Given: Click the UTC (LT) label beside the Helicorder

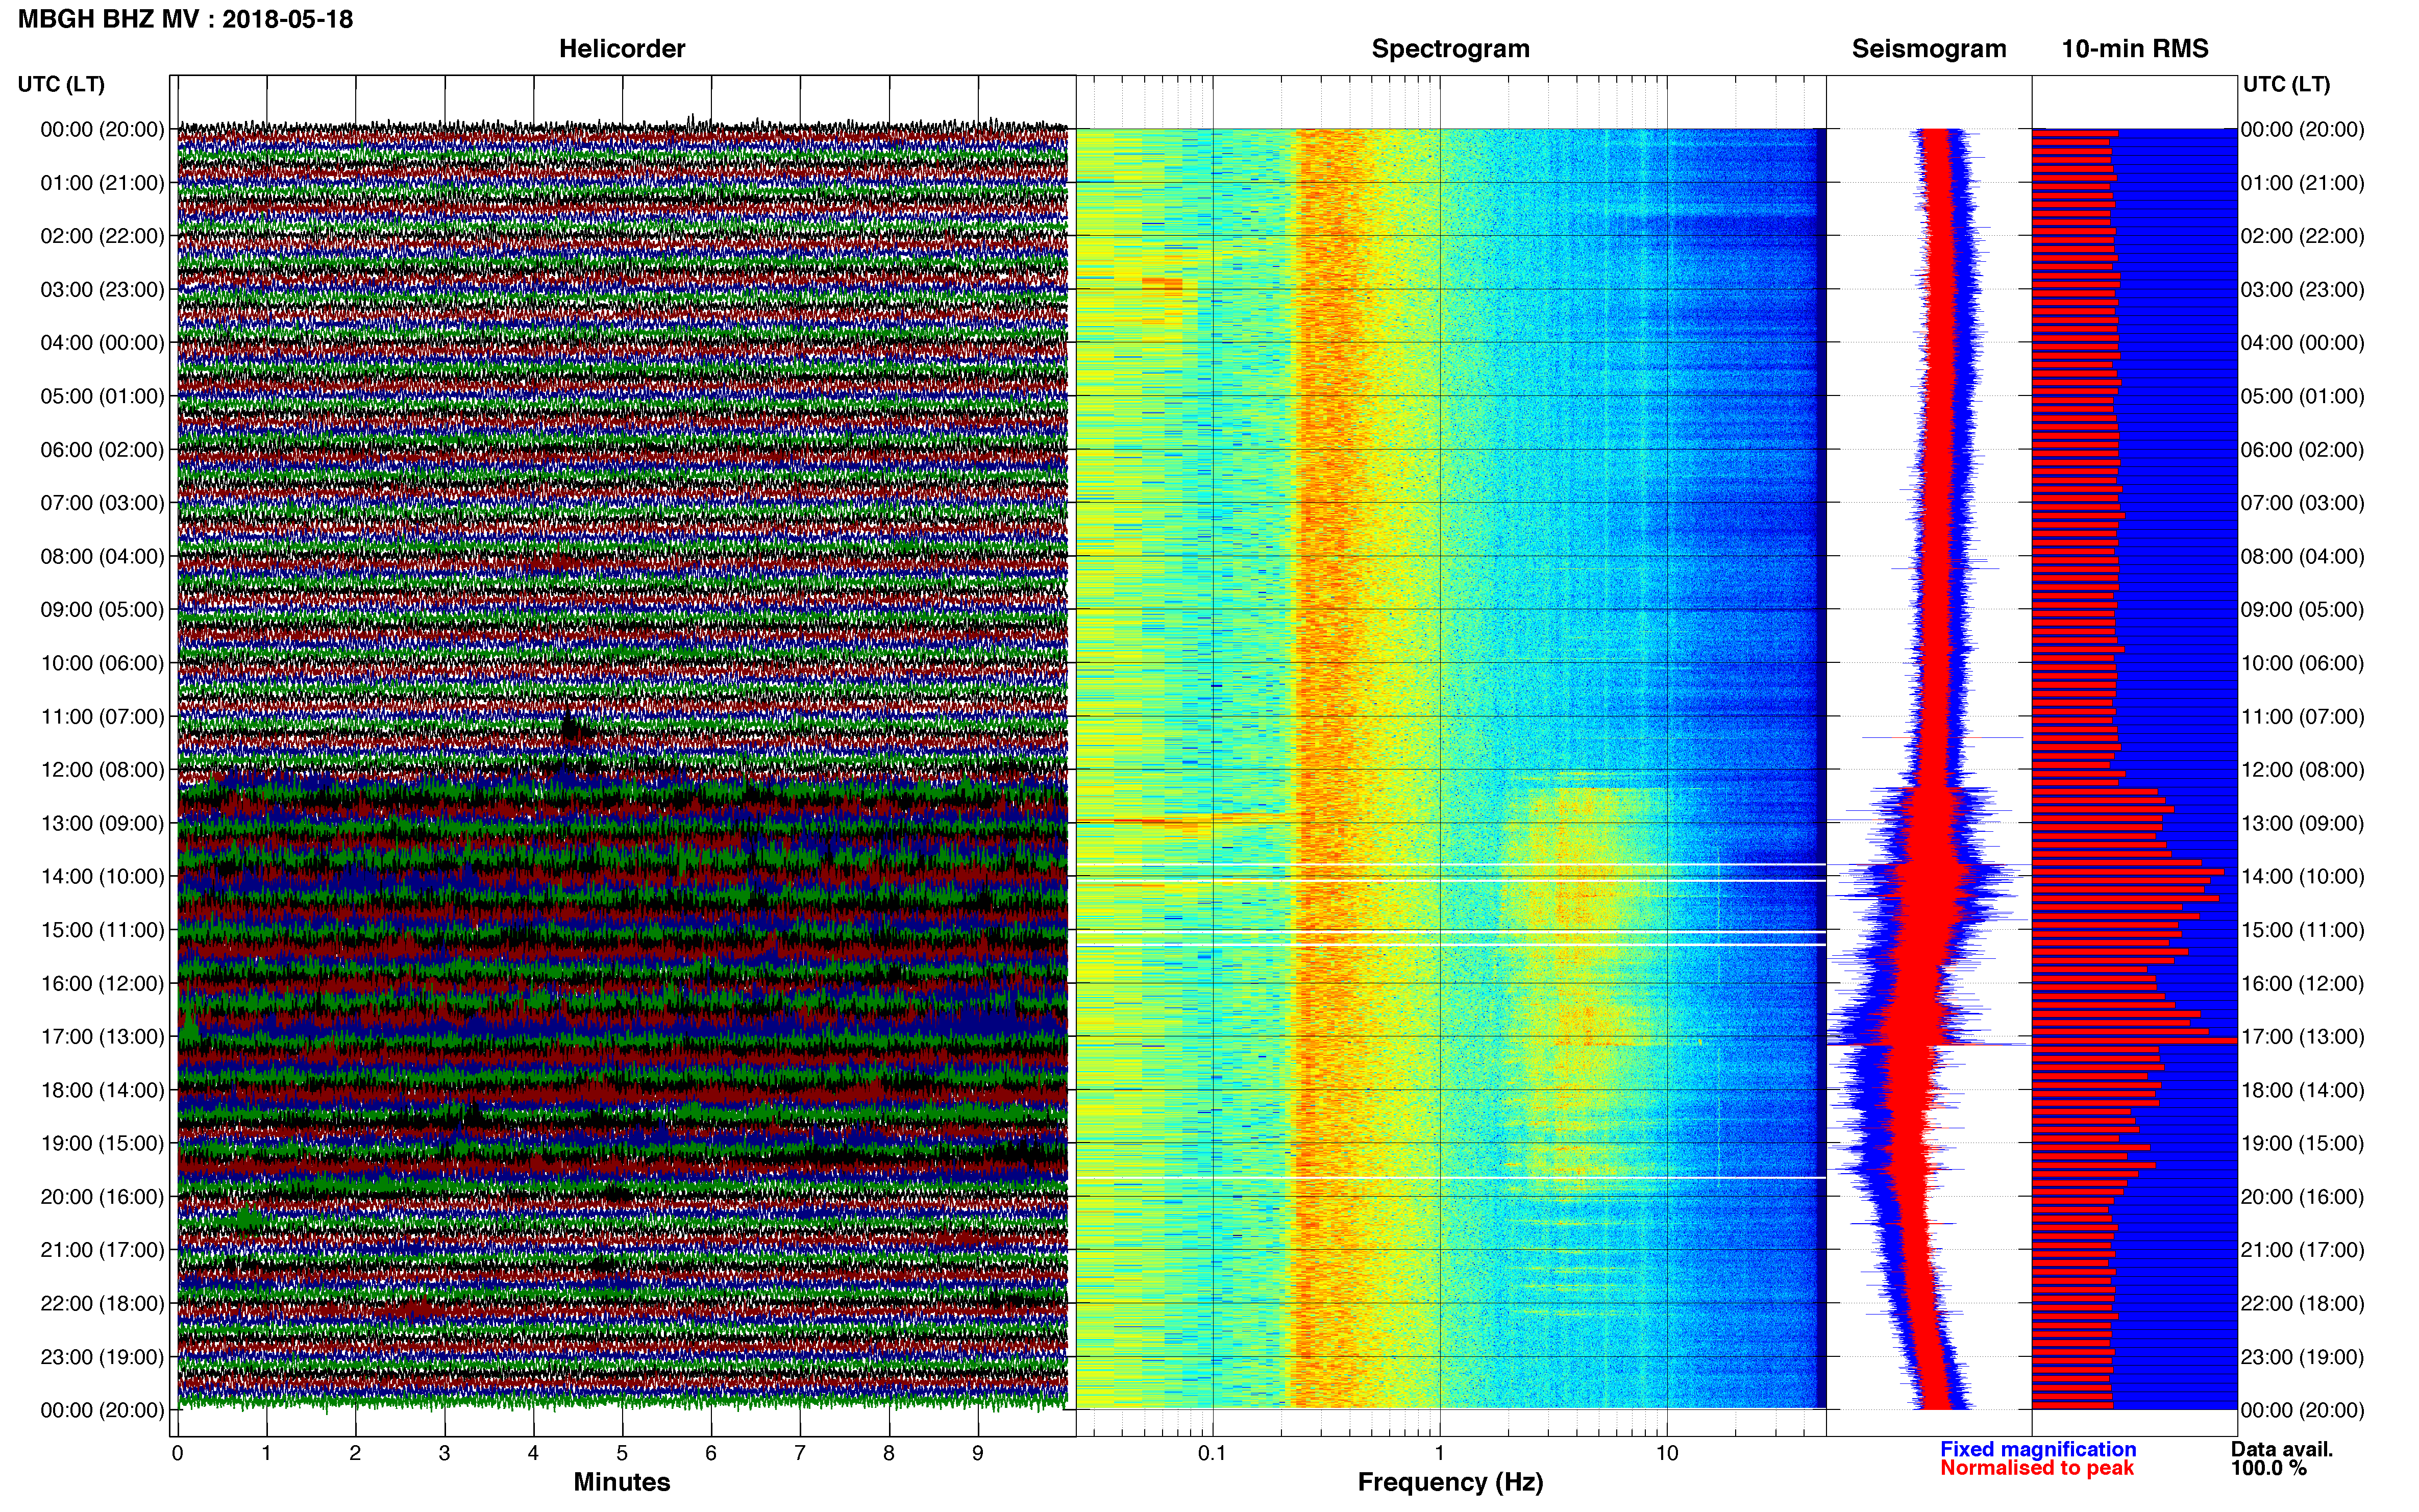Looking at the screenshot, I should pyautogui.click(x=61, y=84).
